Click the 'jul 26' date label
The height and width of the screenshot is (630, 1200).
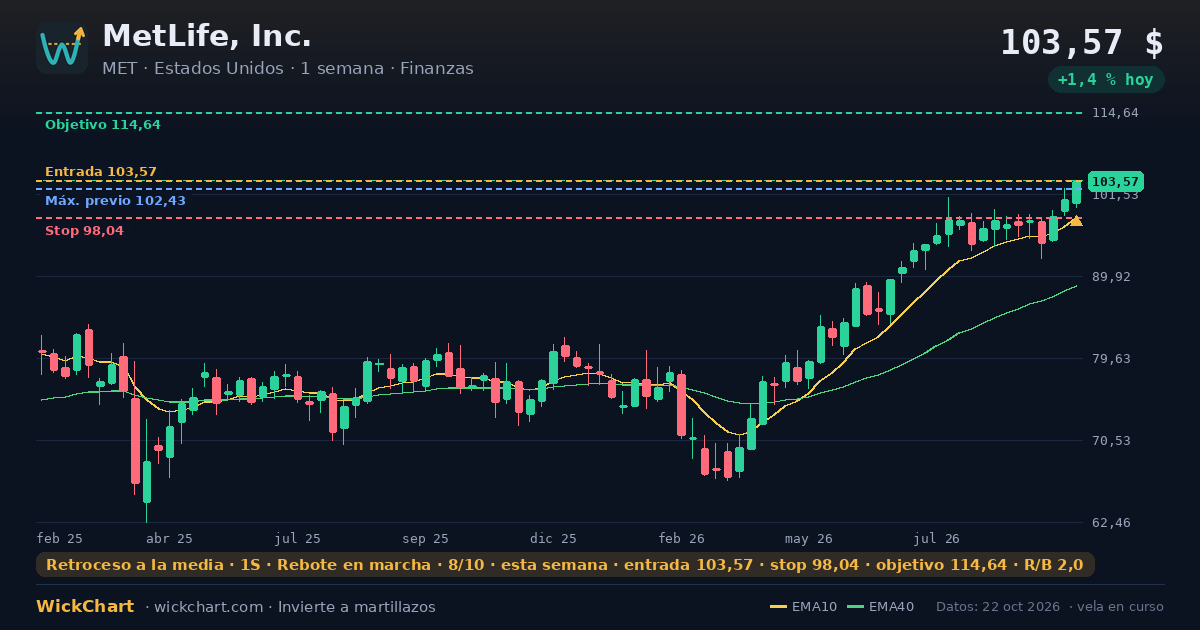point(937,538)
